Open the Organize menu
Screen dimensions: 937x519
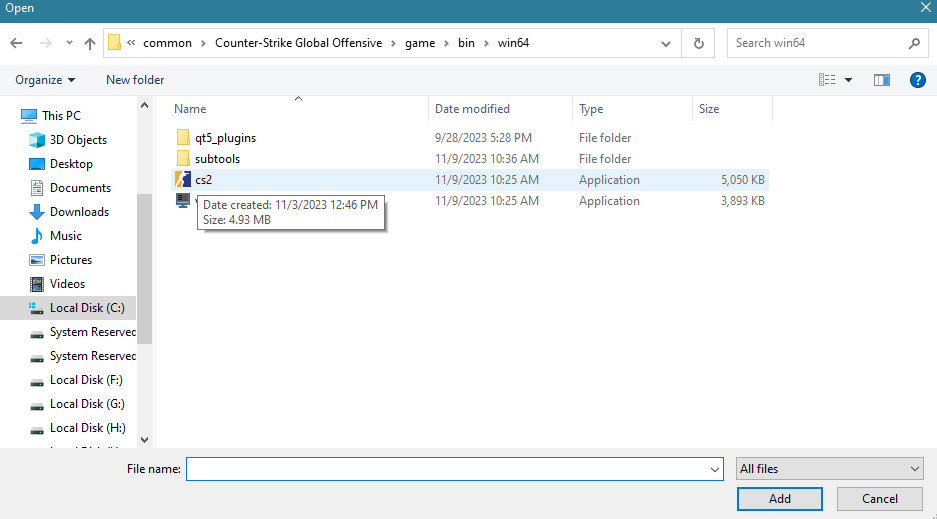(x=45, y=80)
